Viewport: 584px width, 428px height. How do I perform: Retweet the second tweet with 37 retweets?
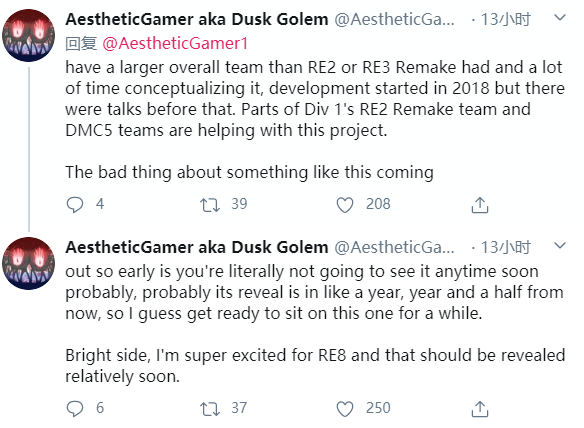[x=210, y=409]
